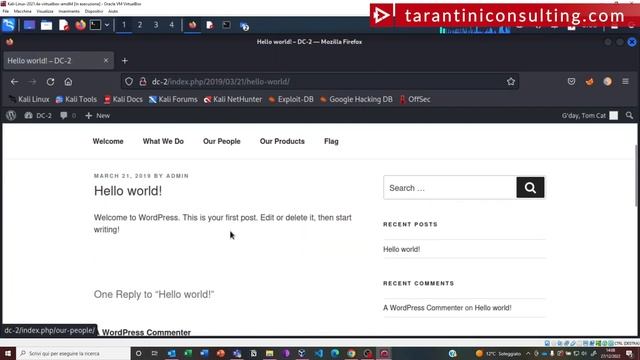Screen dimensions: 640x360
Task: Open Google Chrome from Windows taskbar
Action: [351, 353]
